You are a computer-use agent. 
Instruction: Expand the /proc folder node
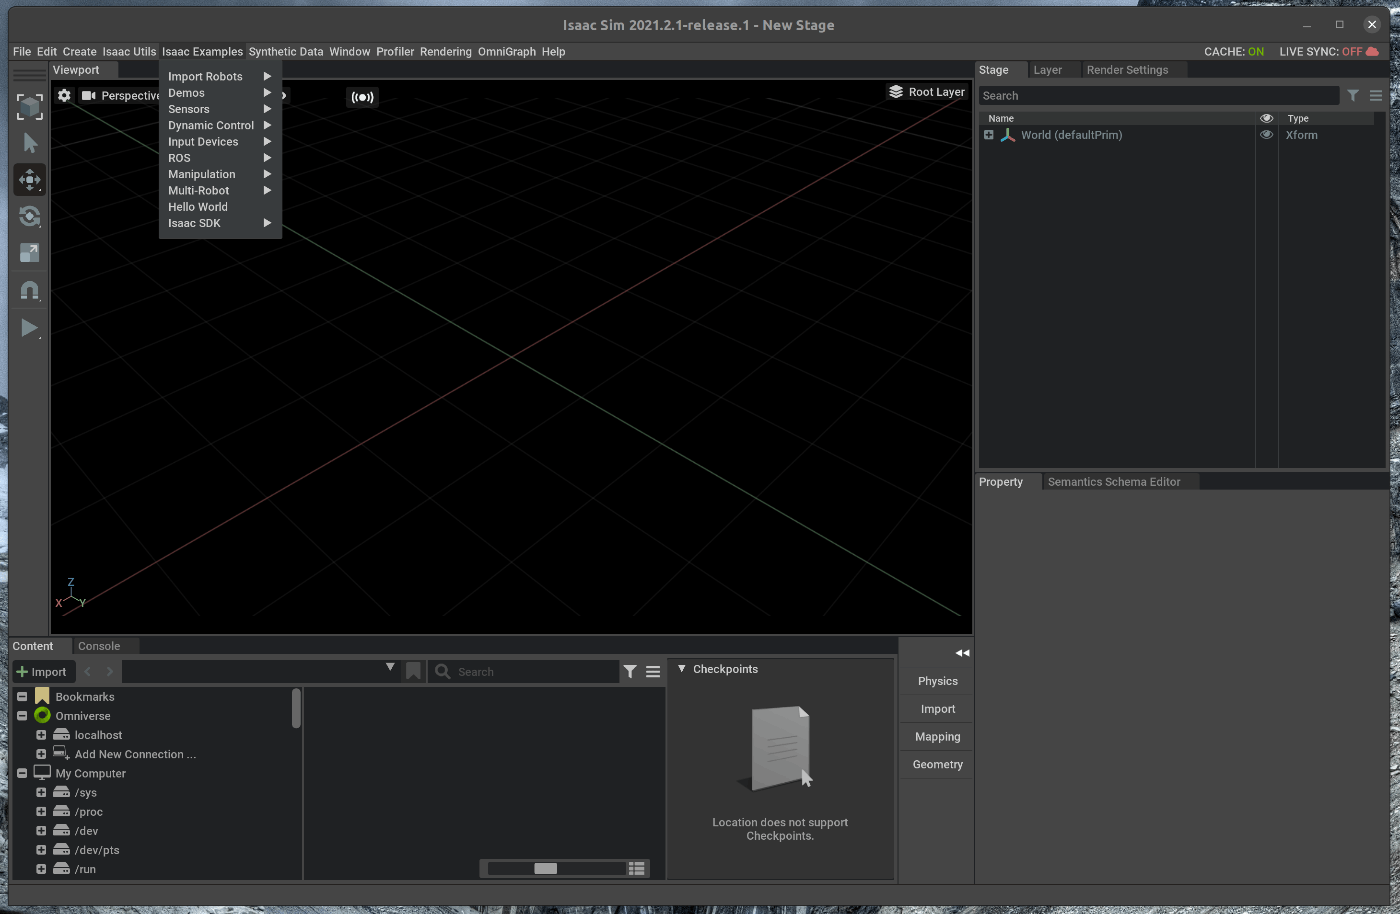(x=41, y=811)
